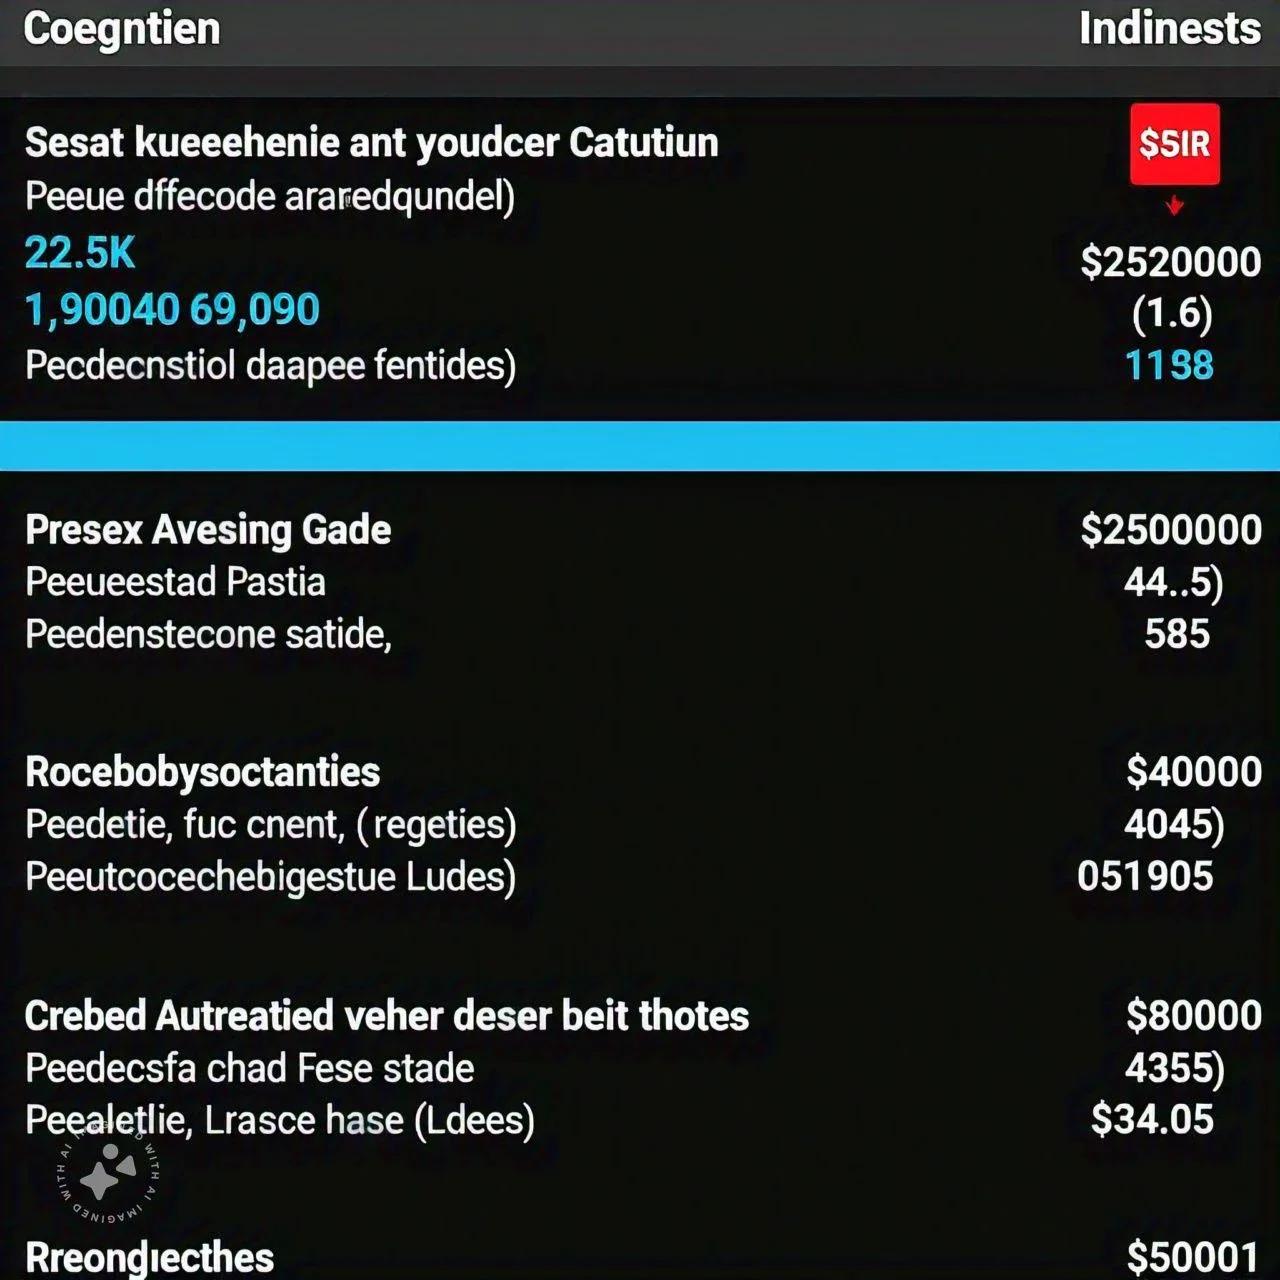This screenshot has width=1280, height=1280.
Task: Select the Indinests column header
Action: [x=1170, y=28]
